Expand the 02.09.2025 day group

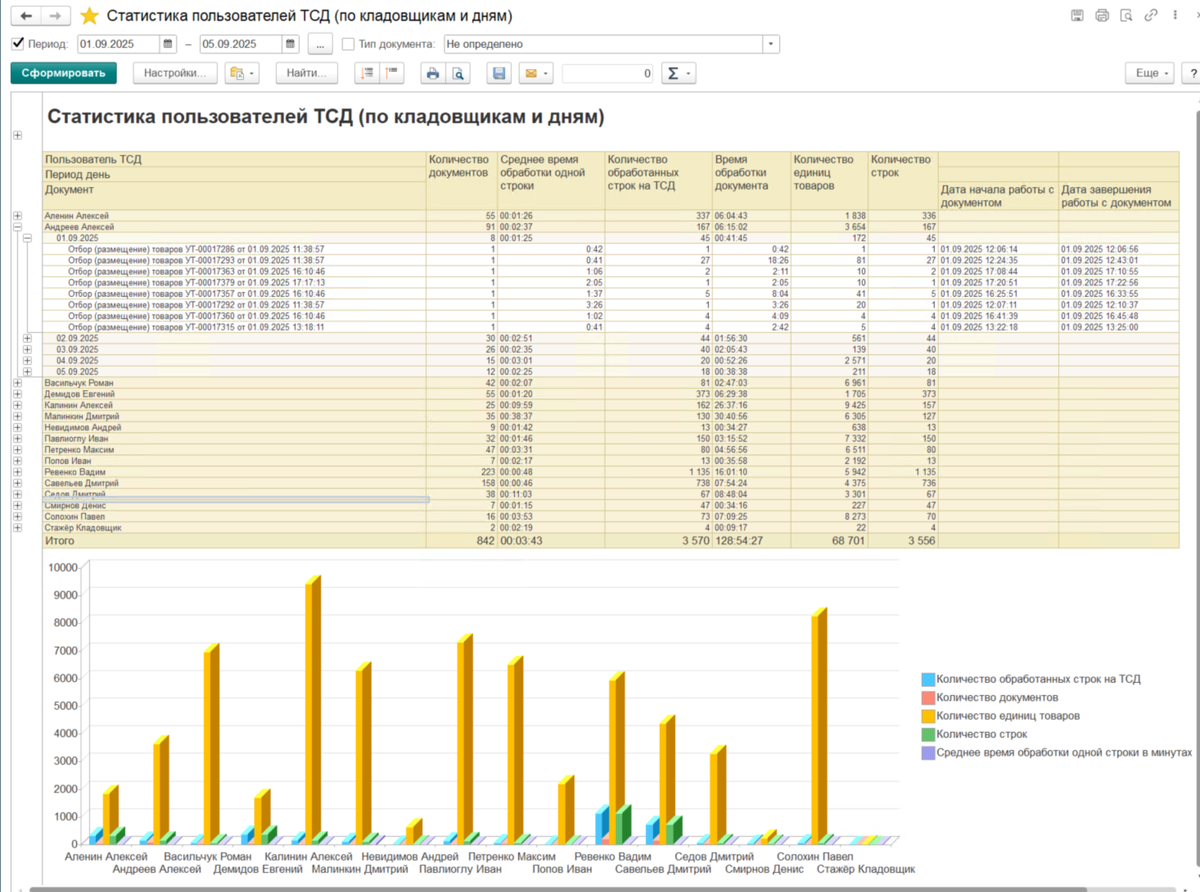tap(28, 338)
